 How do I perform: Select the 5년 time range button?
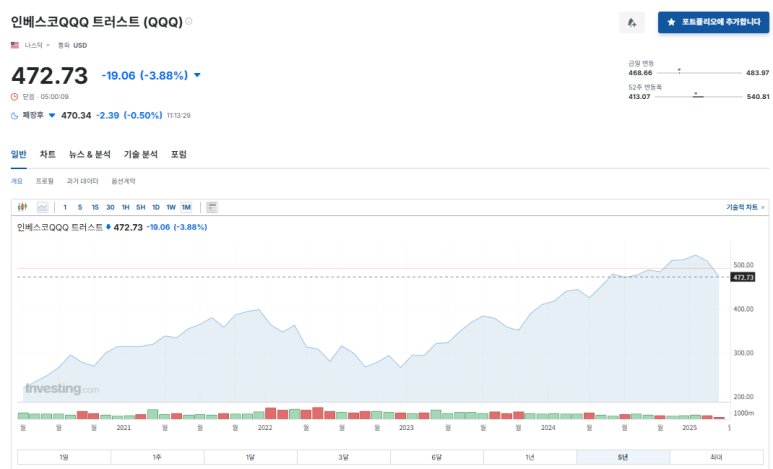623,457
